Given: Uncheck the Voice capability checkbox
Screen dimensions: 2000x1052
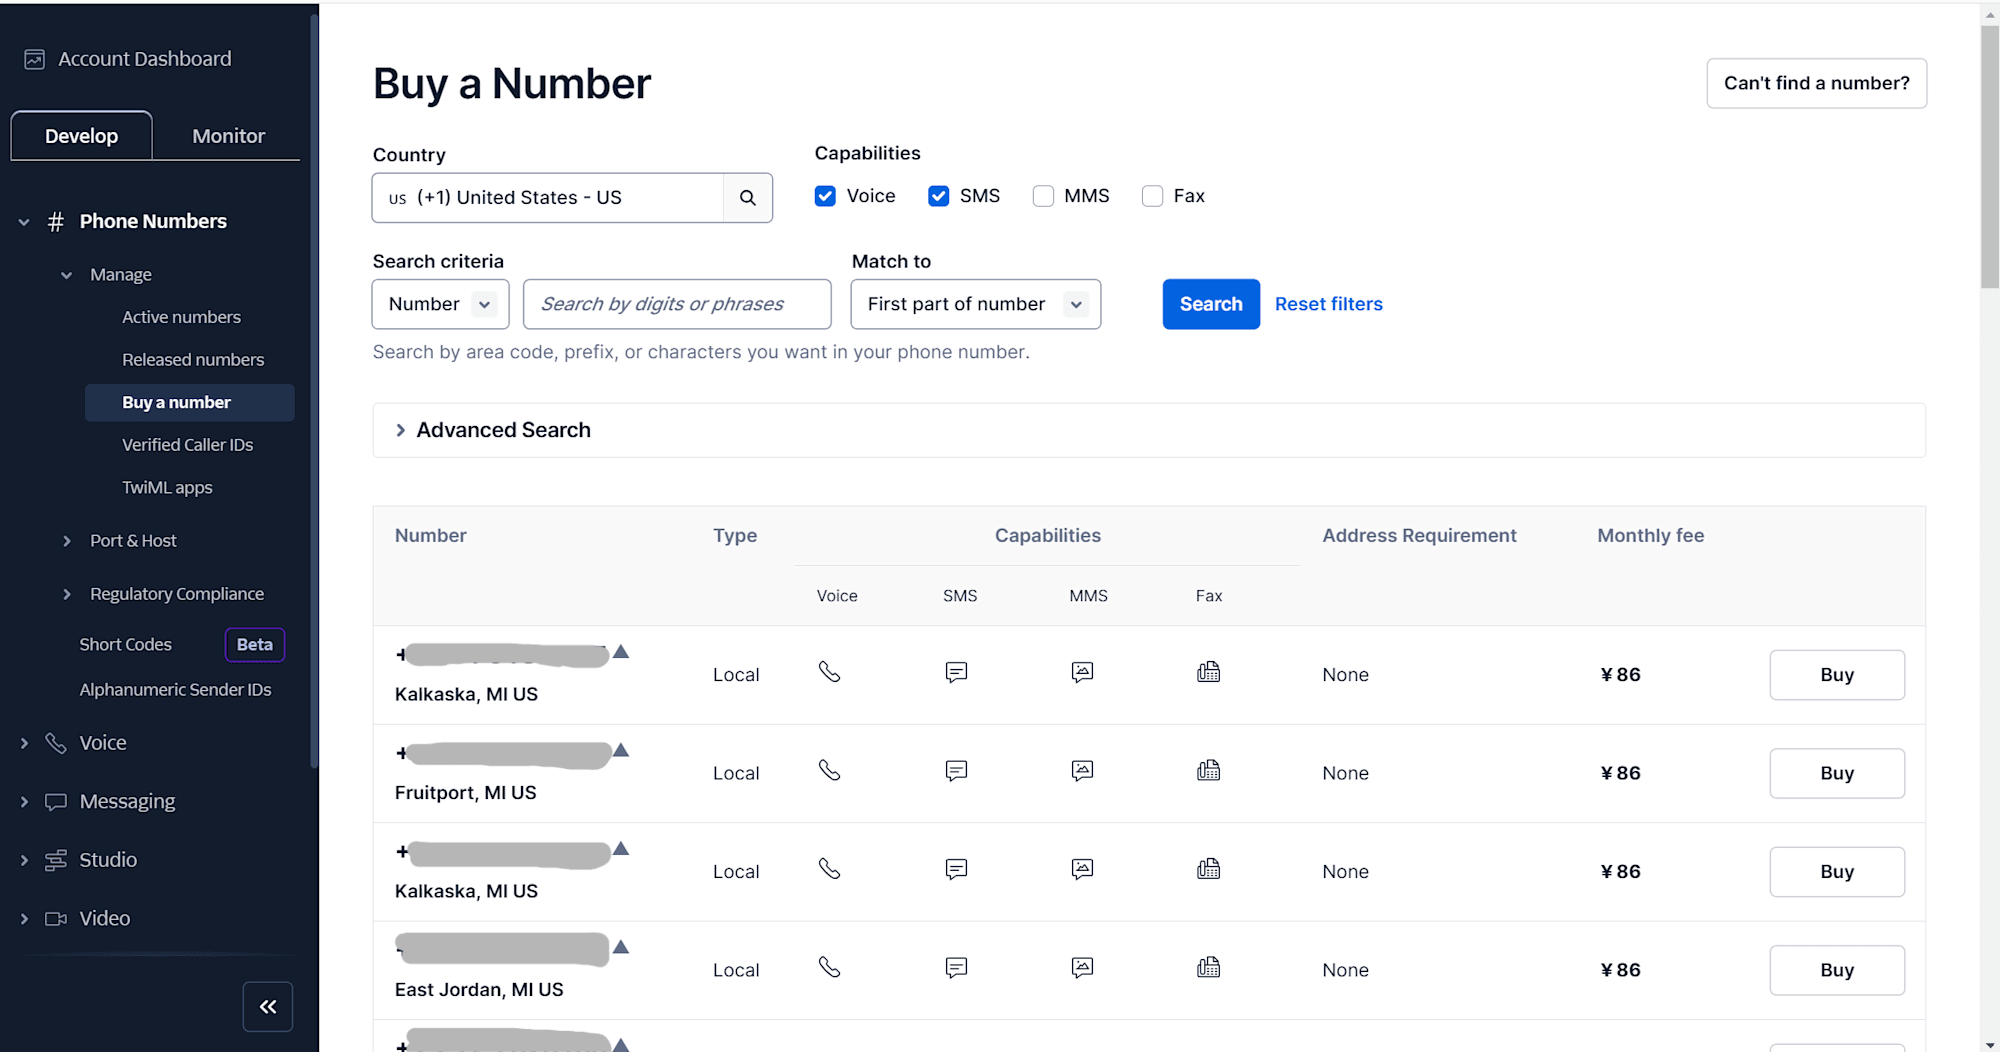Looking at the screenshot, I should (x=825, y=196).
